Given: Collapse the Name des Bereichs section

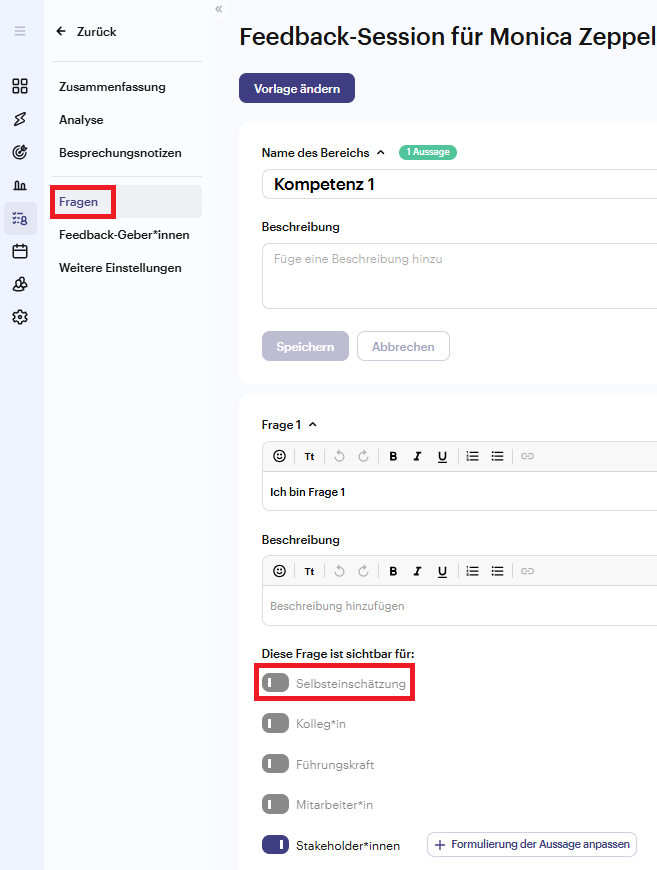Looking at the screenshot, I should pos(381,153).
